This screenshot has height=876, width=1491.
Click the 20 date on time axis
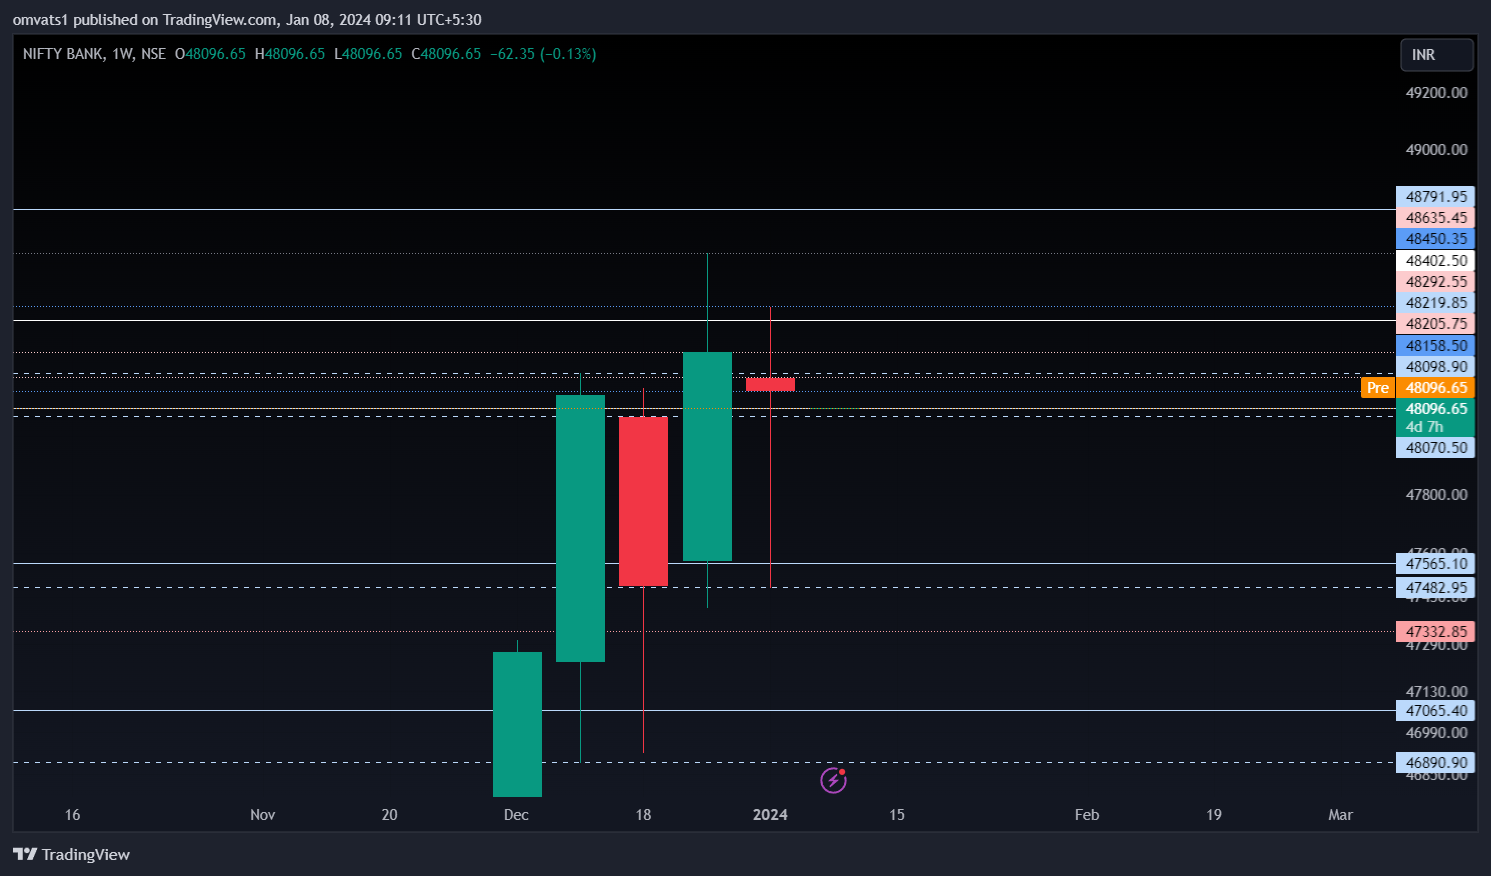pyautogui.click(x=389, y=815)
